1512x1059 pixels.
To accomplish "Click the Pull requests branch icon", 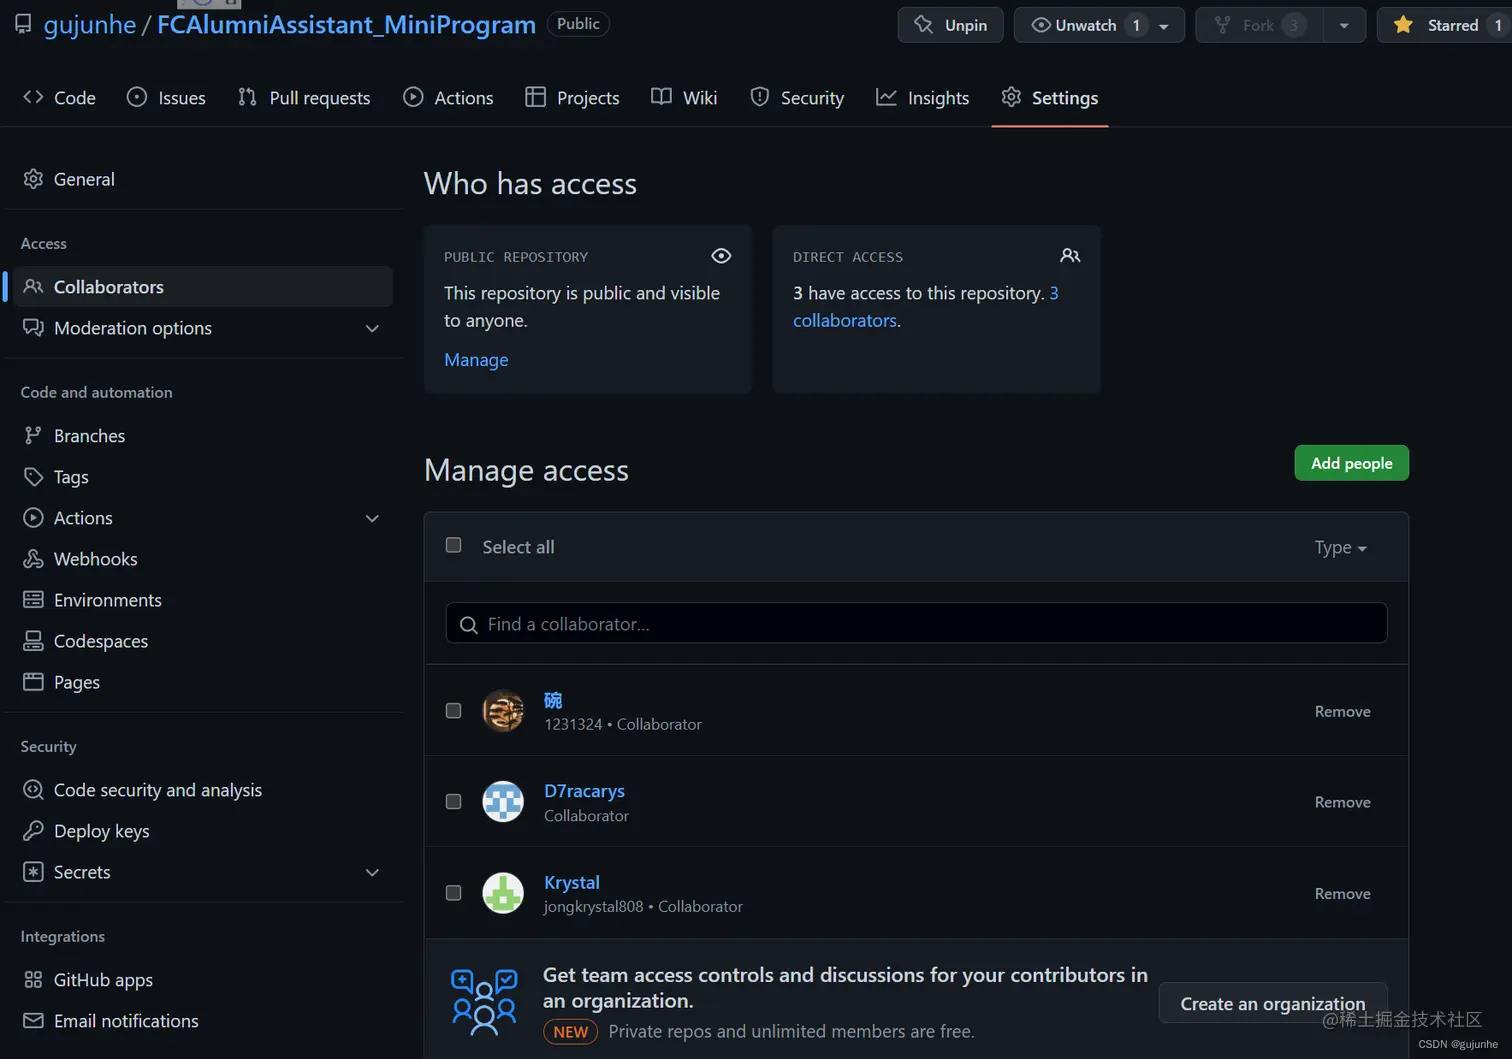I will (247, 97).
